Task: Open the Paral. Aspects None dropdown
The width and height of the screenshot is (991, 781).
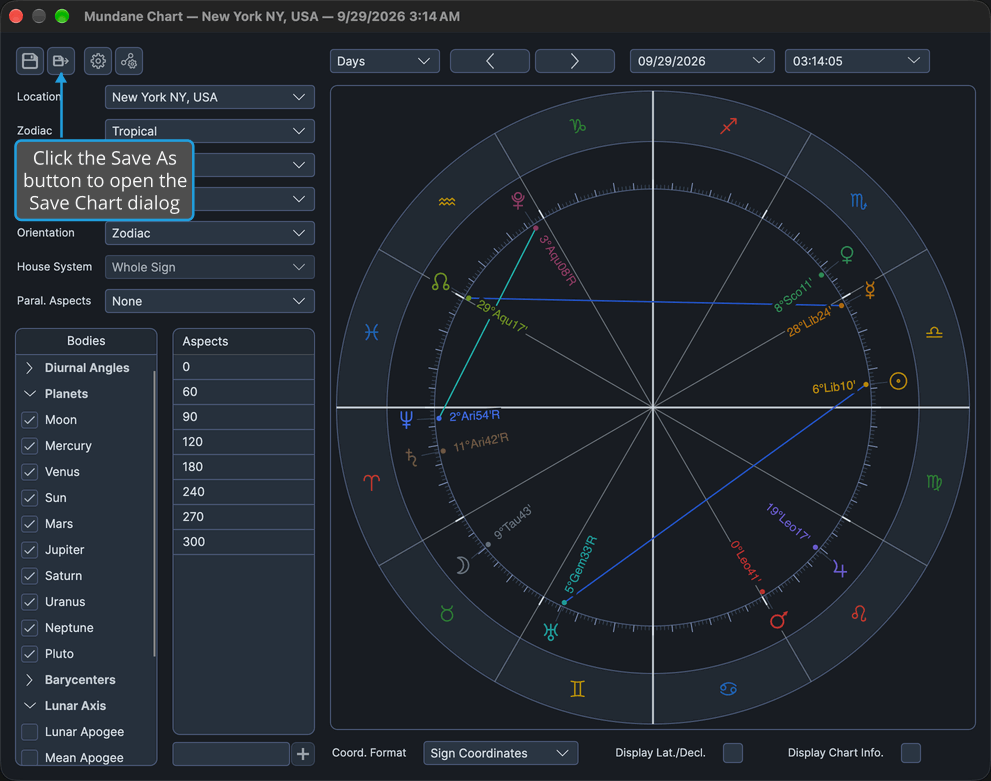Action: 210,301
